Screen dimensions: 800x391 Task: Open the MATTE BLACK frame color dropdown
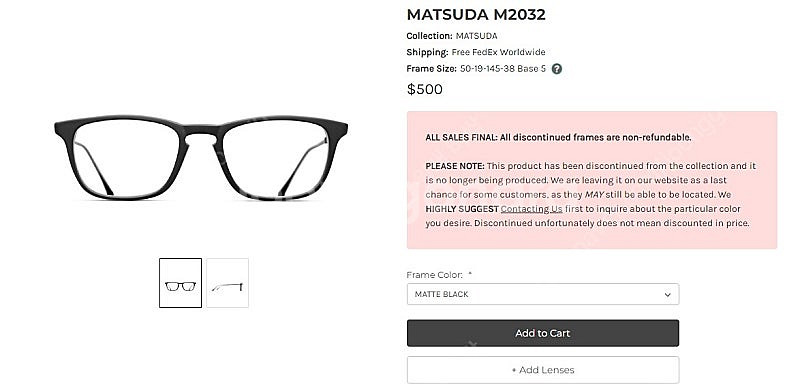point(543,294)
